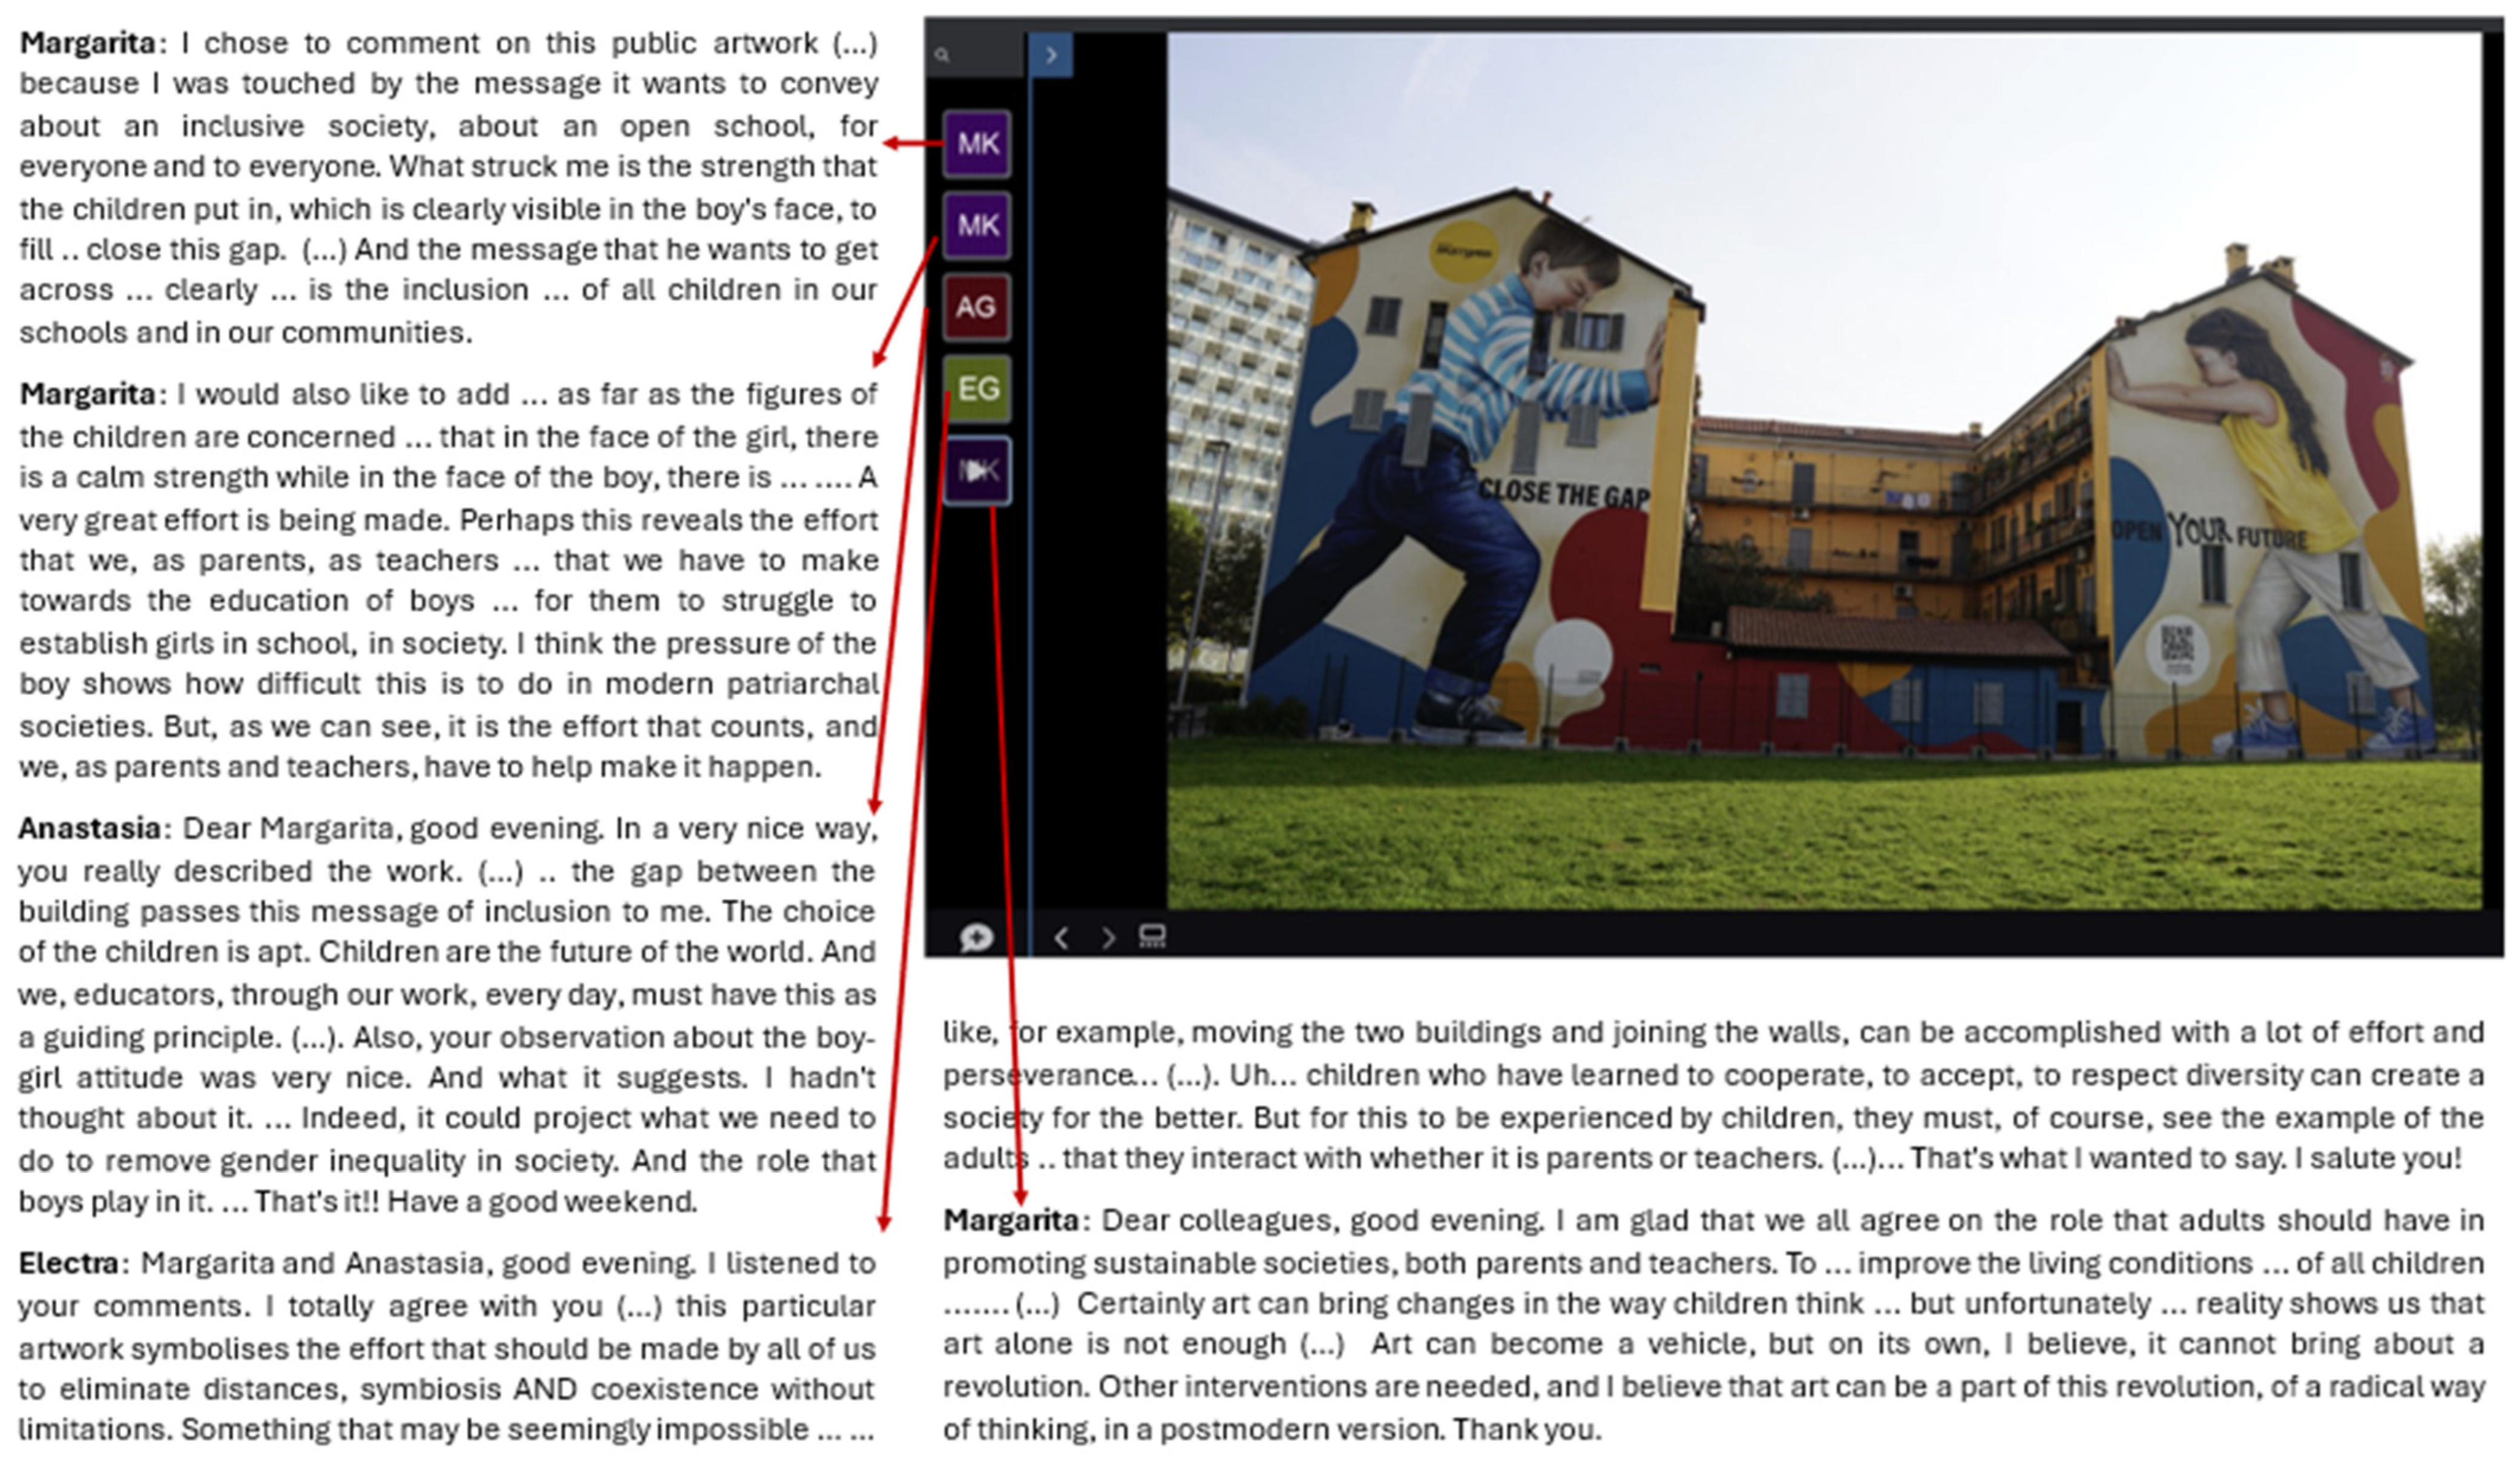Screen dimensions: 2520x1465
Task: Click yellow logo circle on left building
Action: [x=1465, y=252]
